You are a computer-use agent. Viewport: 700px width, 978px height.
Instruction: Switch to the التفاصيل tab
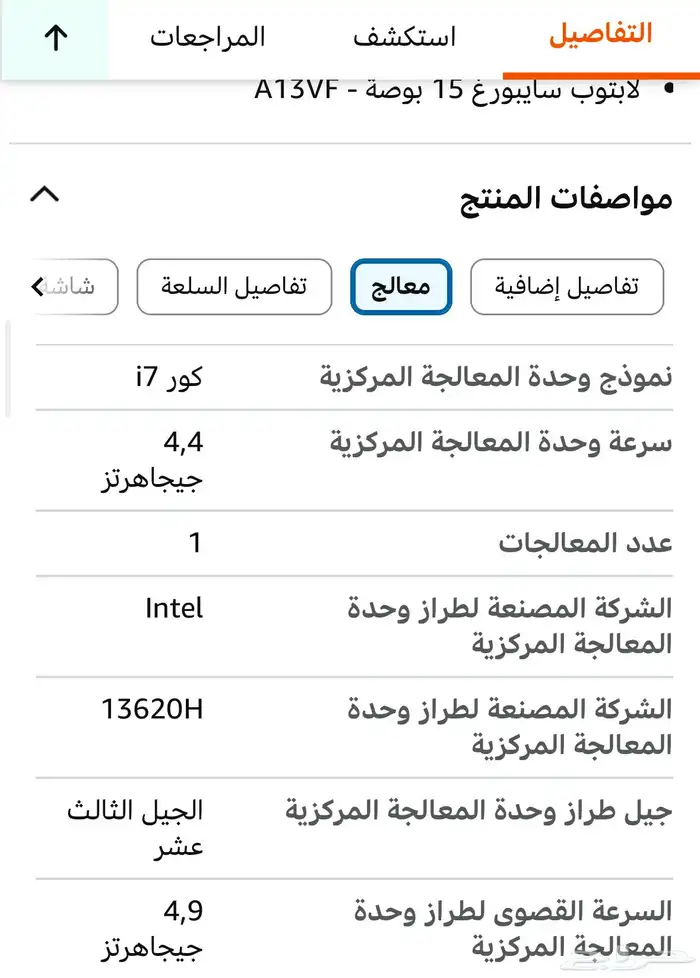pyautogui.click(x=600, y=35)
